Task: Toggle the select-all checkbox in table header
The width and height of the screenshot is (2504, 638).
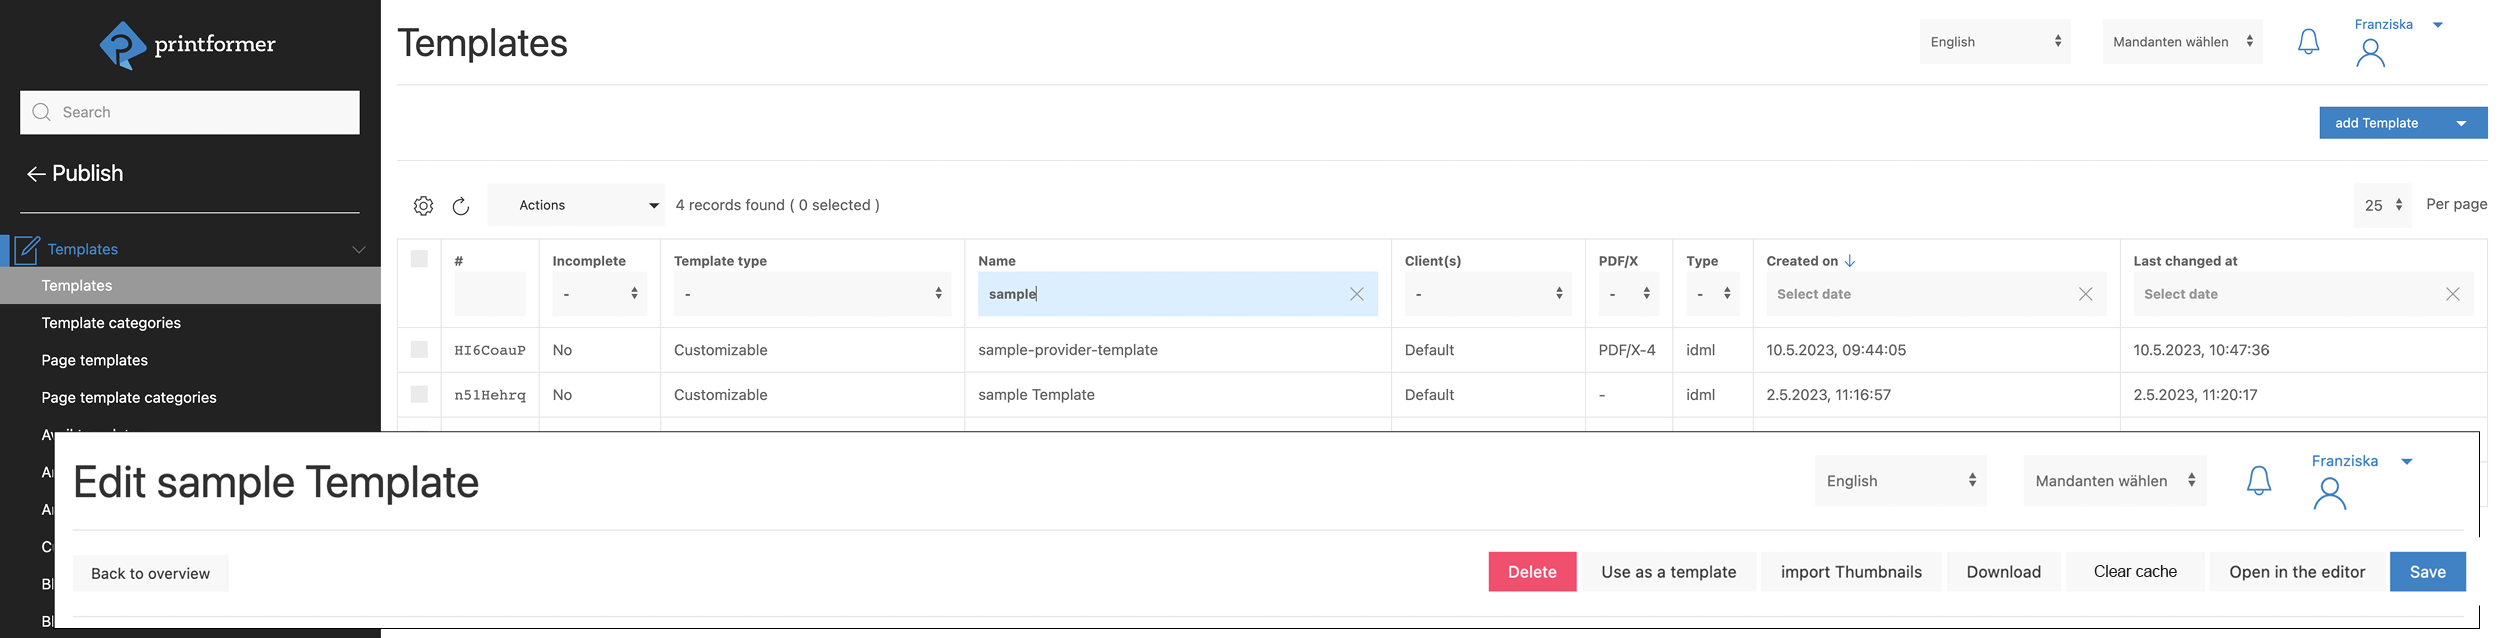Action: pos(419,259)
